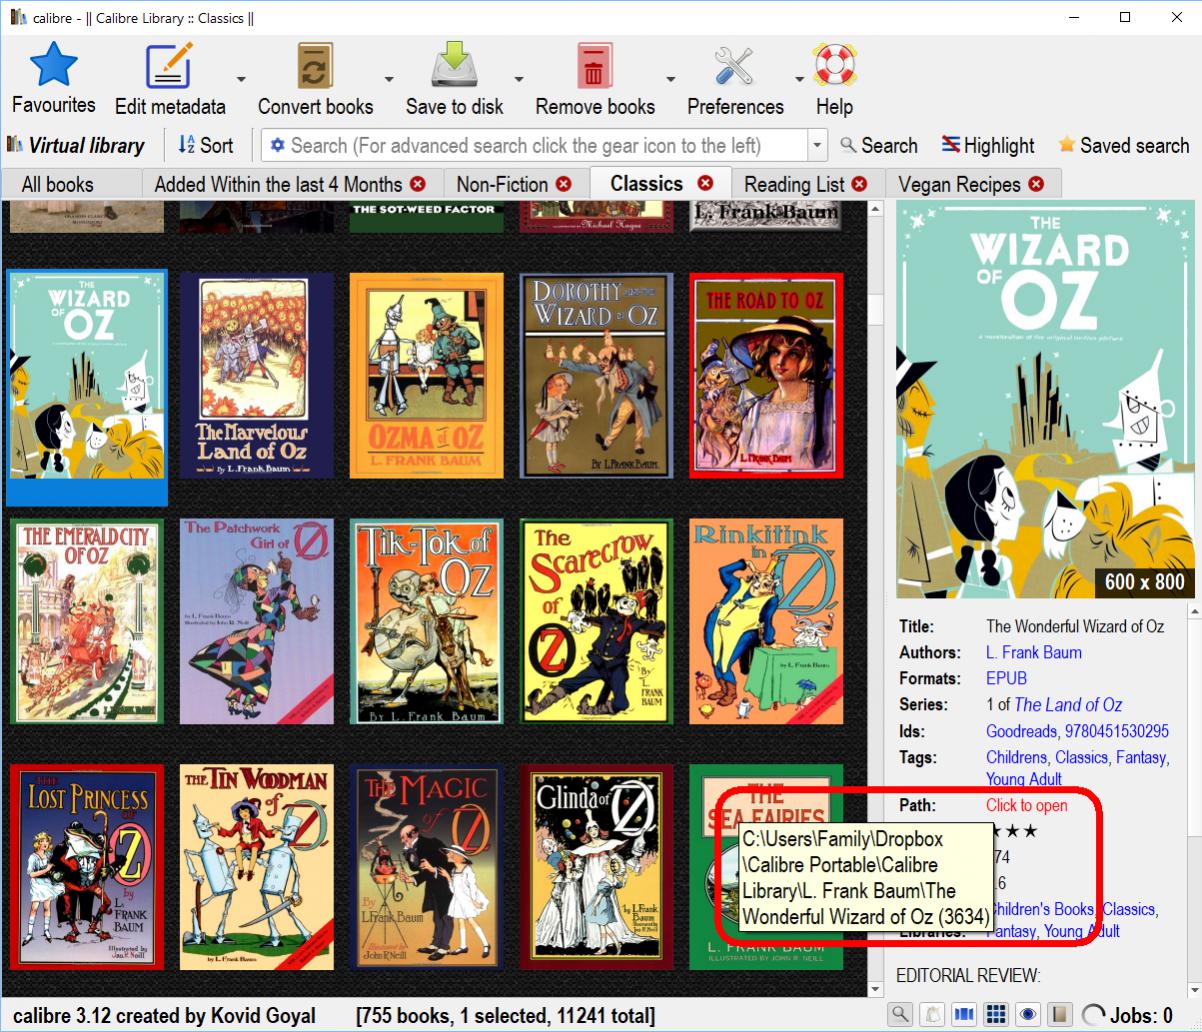The image size is (1202, 1032).
Task: Close the Classics tab
Action: 705,183
